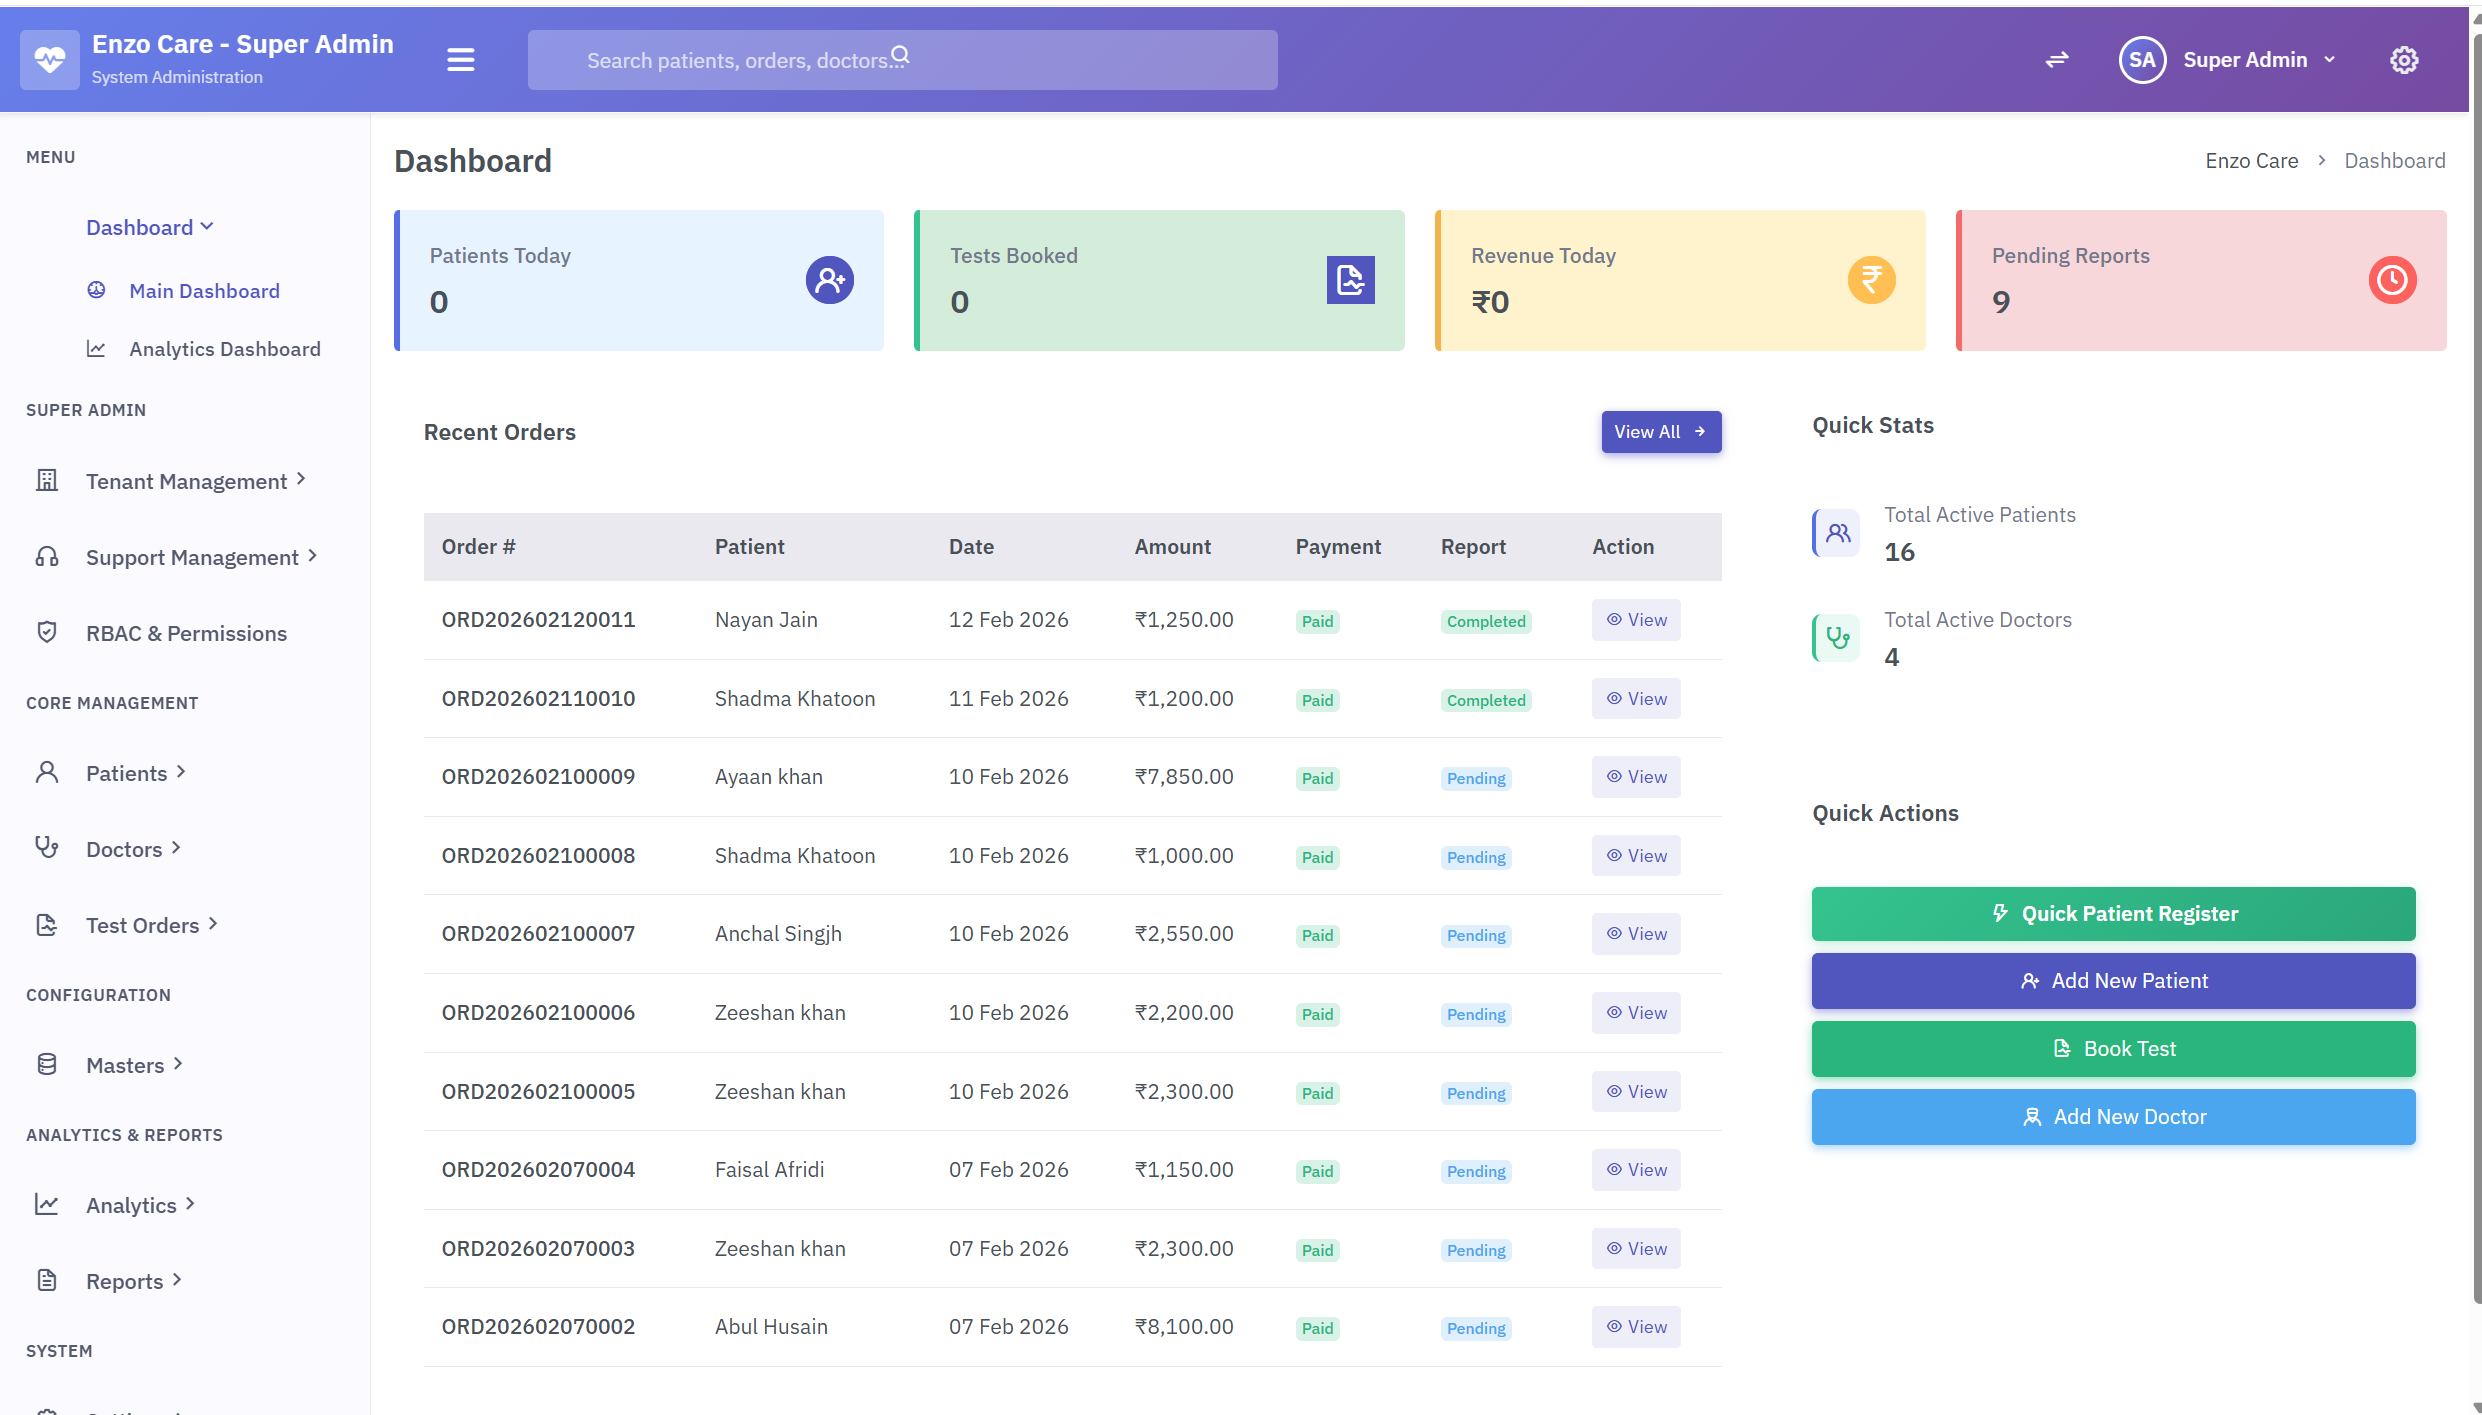The image size is (2482, 1415).
Task: Select the Support Management headset icon
Action: click(47, 556)
